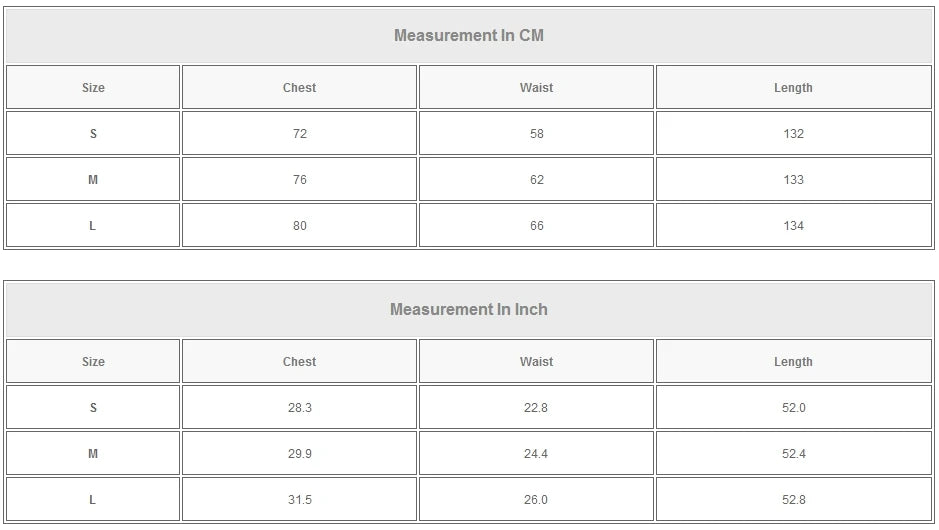Click the length value 132 cell
The image size is (939, 530).
click(793, 134)
